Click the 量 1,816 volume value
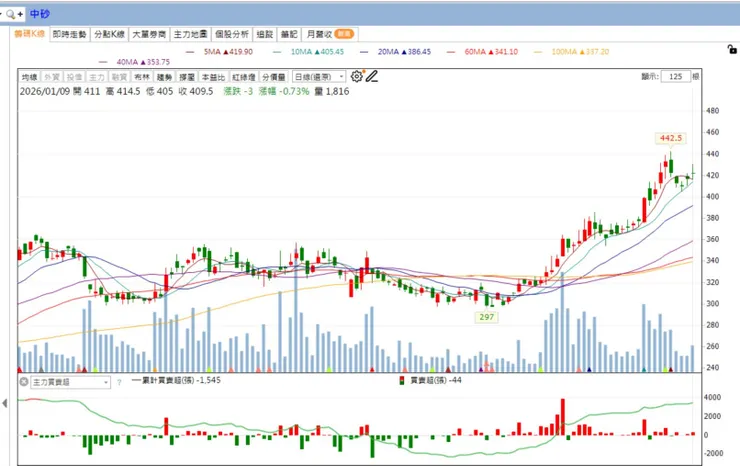This screenshot has width=740, height=466. click(x=332, y=91)
